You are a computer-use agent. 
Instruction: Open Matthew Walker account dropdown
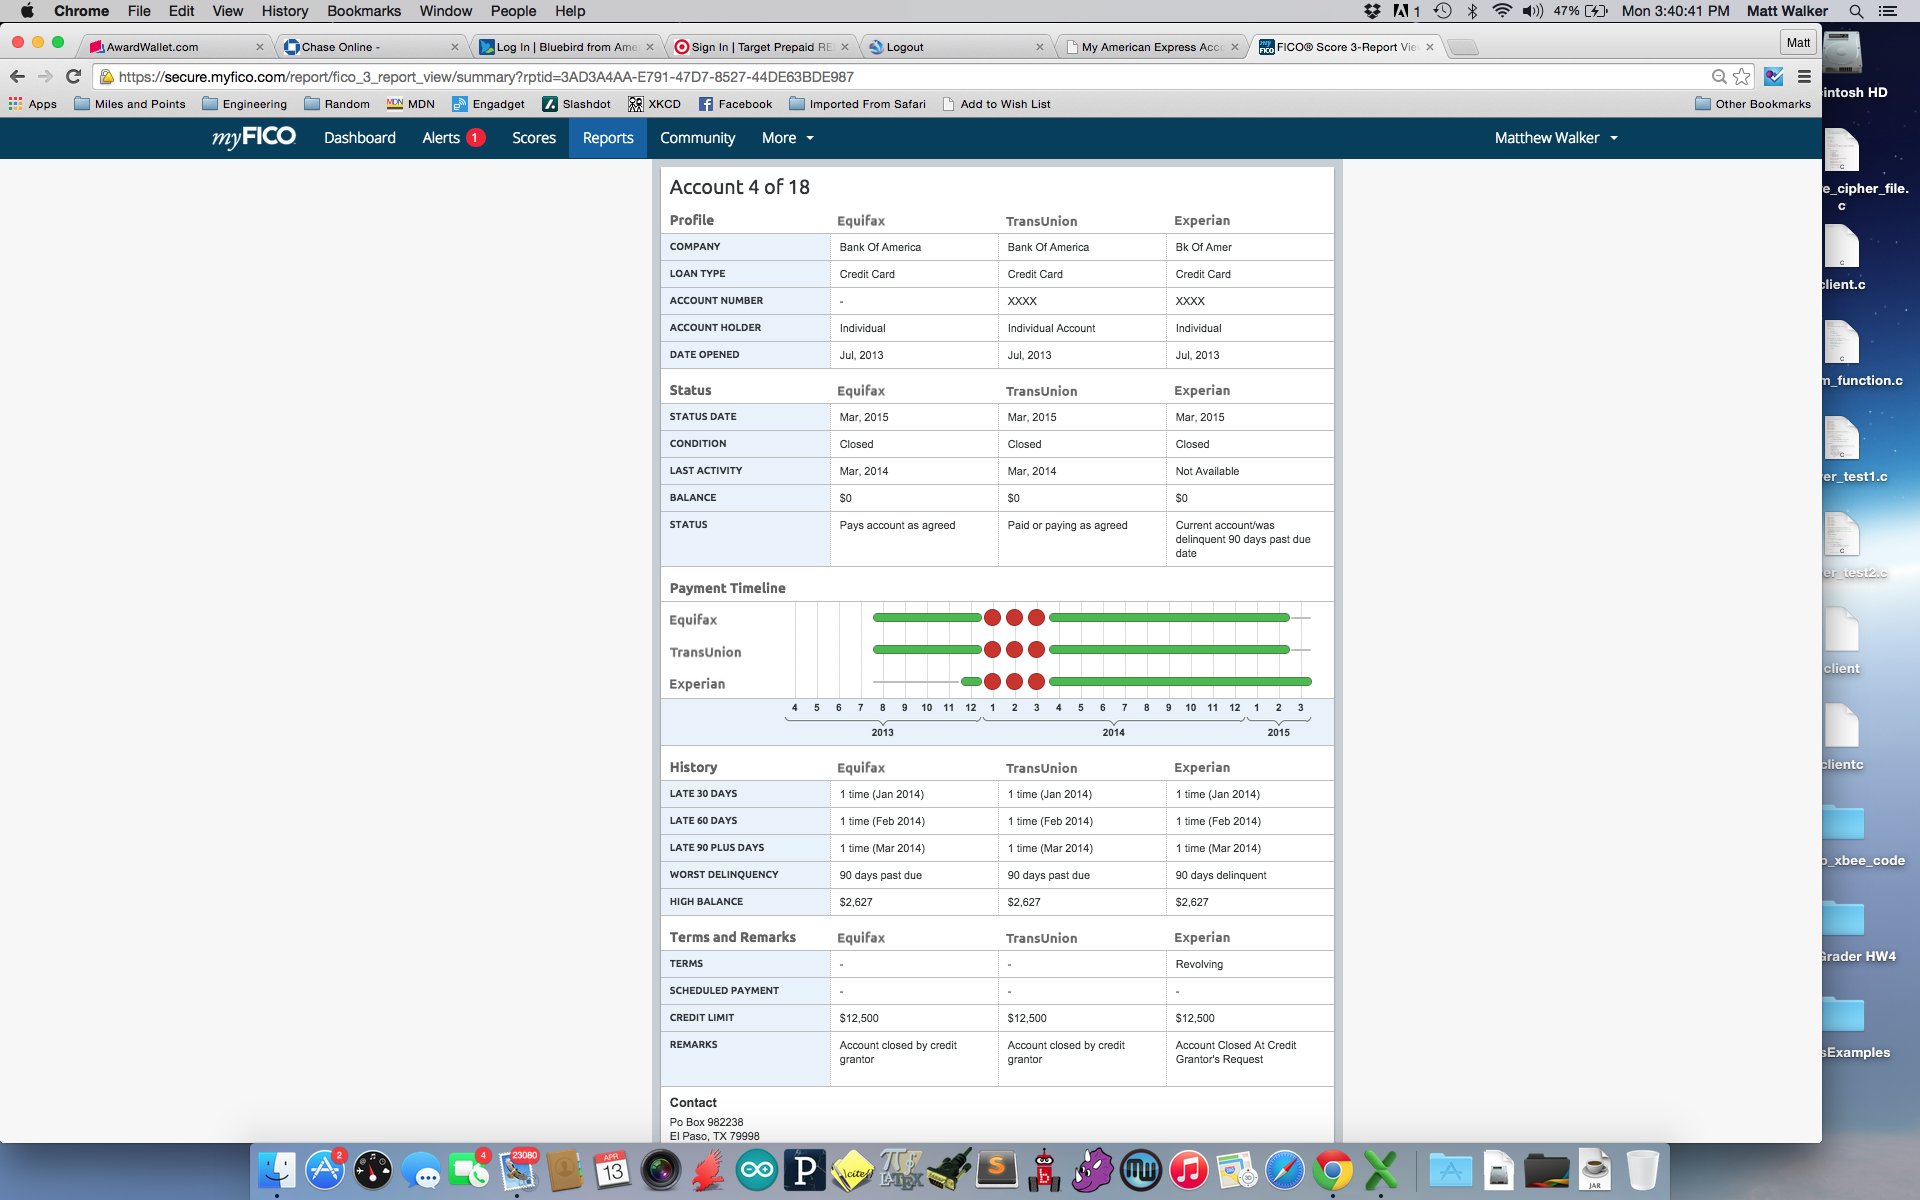click(1555, 138)
